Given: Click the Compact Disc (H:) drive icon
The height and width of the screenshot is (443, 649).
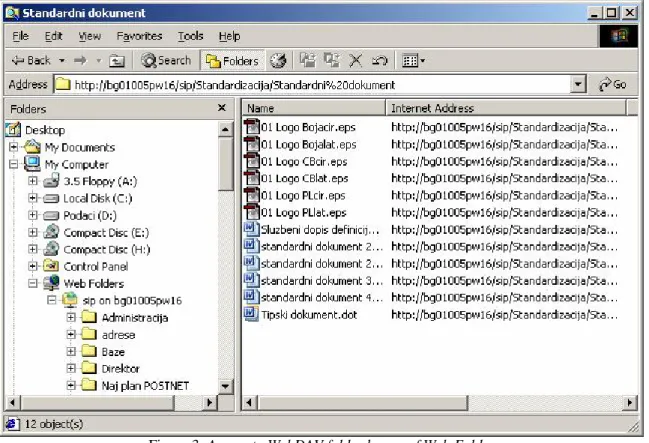Looking at the screenshot, I should click(x=51, y=249).
